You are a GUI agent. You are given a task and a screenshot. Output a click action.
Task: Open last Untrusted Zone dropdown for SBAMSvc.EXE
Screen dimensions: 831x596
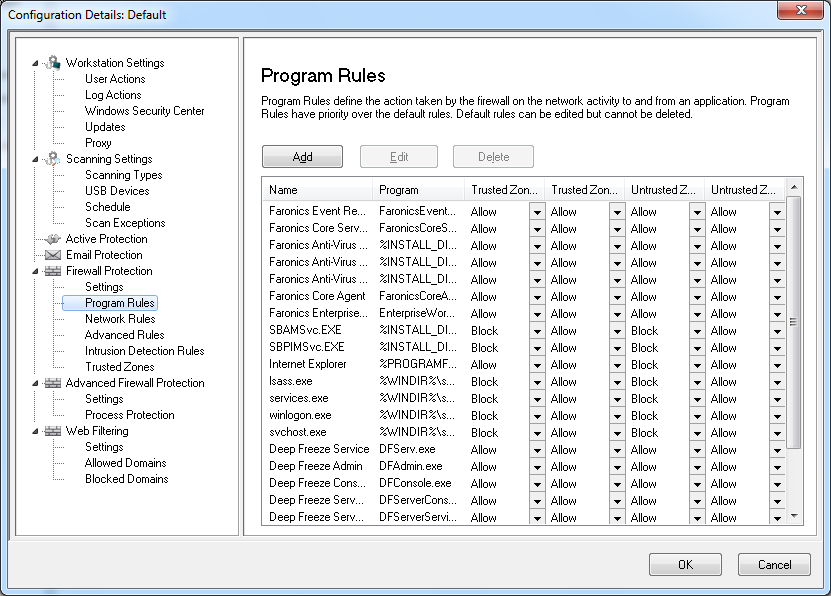click(777, 331)
